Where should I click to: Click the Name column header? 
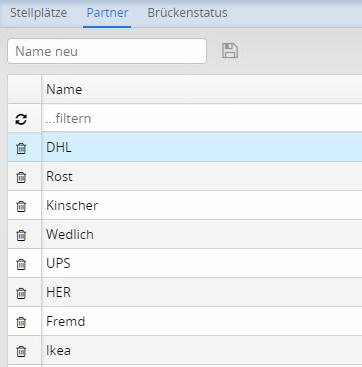(x=202, y=89)
